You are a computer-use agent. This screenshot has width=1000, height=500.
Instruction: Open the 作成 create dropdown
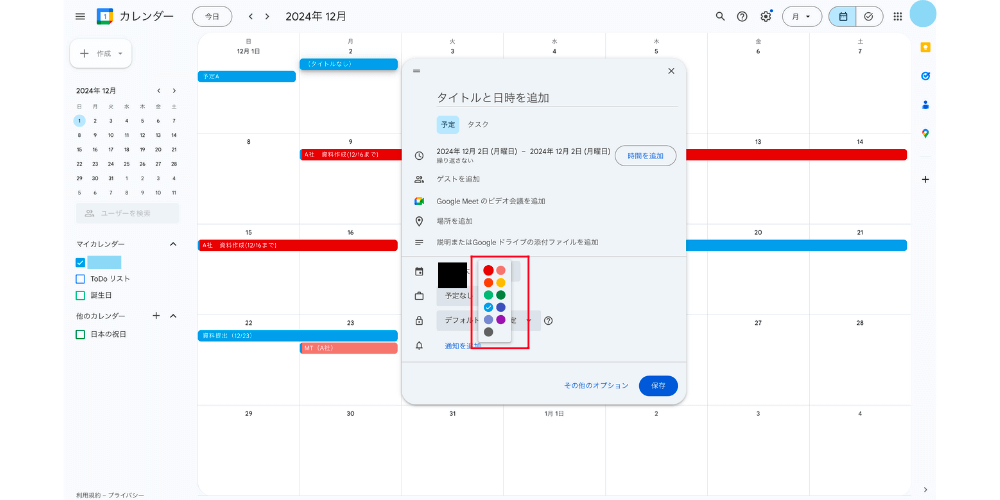tap(101, 54)
